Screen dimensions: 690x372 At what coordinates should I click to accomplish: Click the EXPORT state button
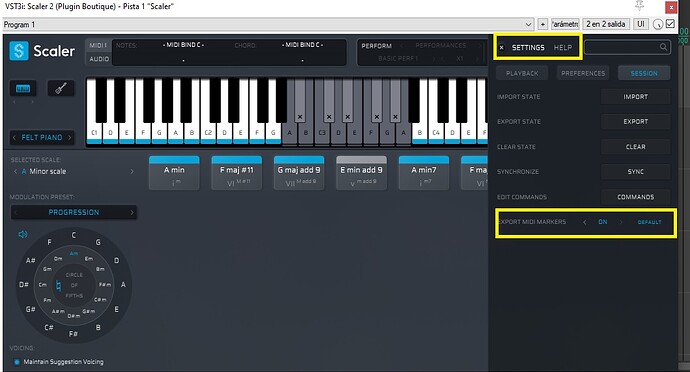click(x=635, y=122)
